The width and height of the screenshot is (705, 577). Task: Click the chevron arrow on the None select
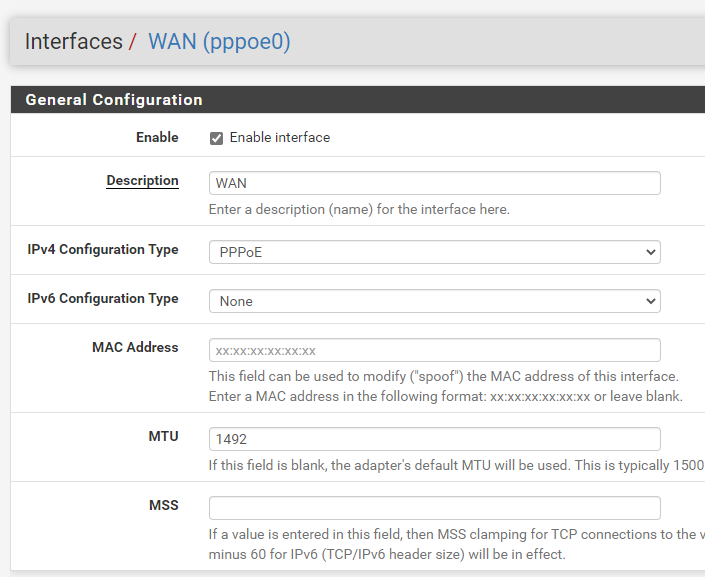[650, 301]
